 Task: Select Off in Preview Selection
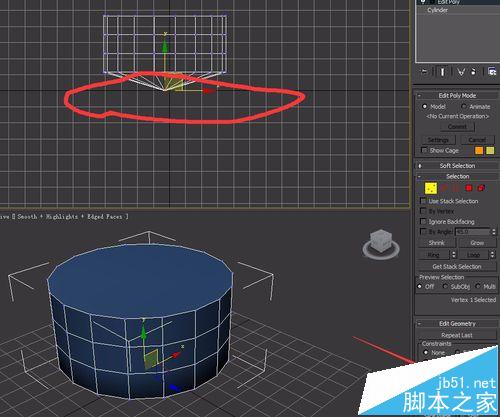coord(420,286)
